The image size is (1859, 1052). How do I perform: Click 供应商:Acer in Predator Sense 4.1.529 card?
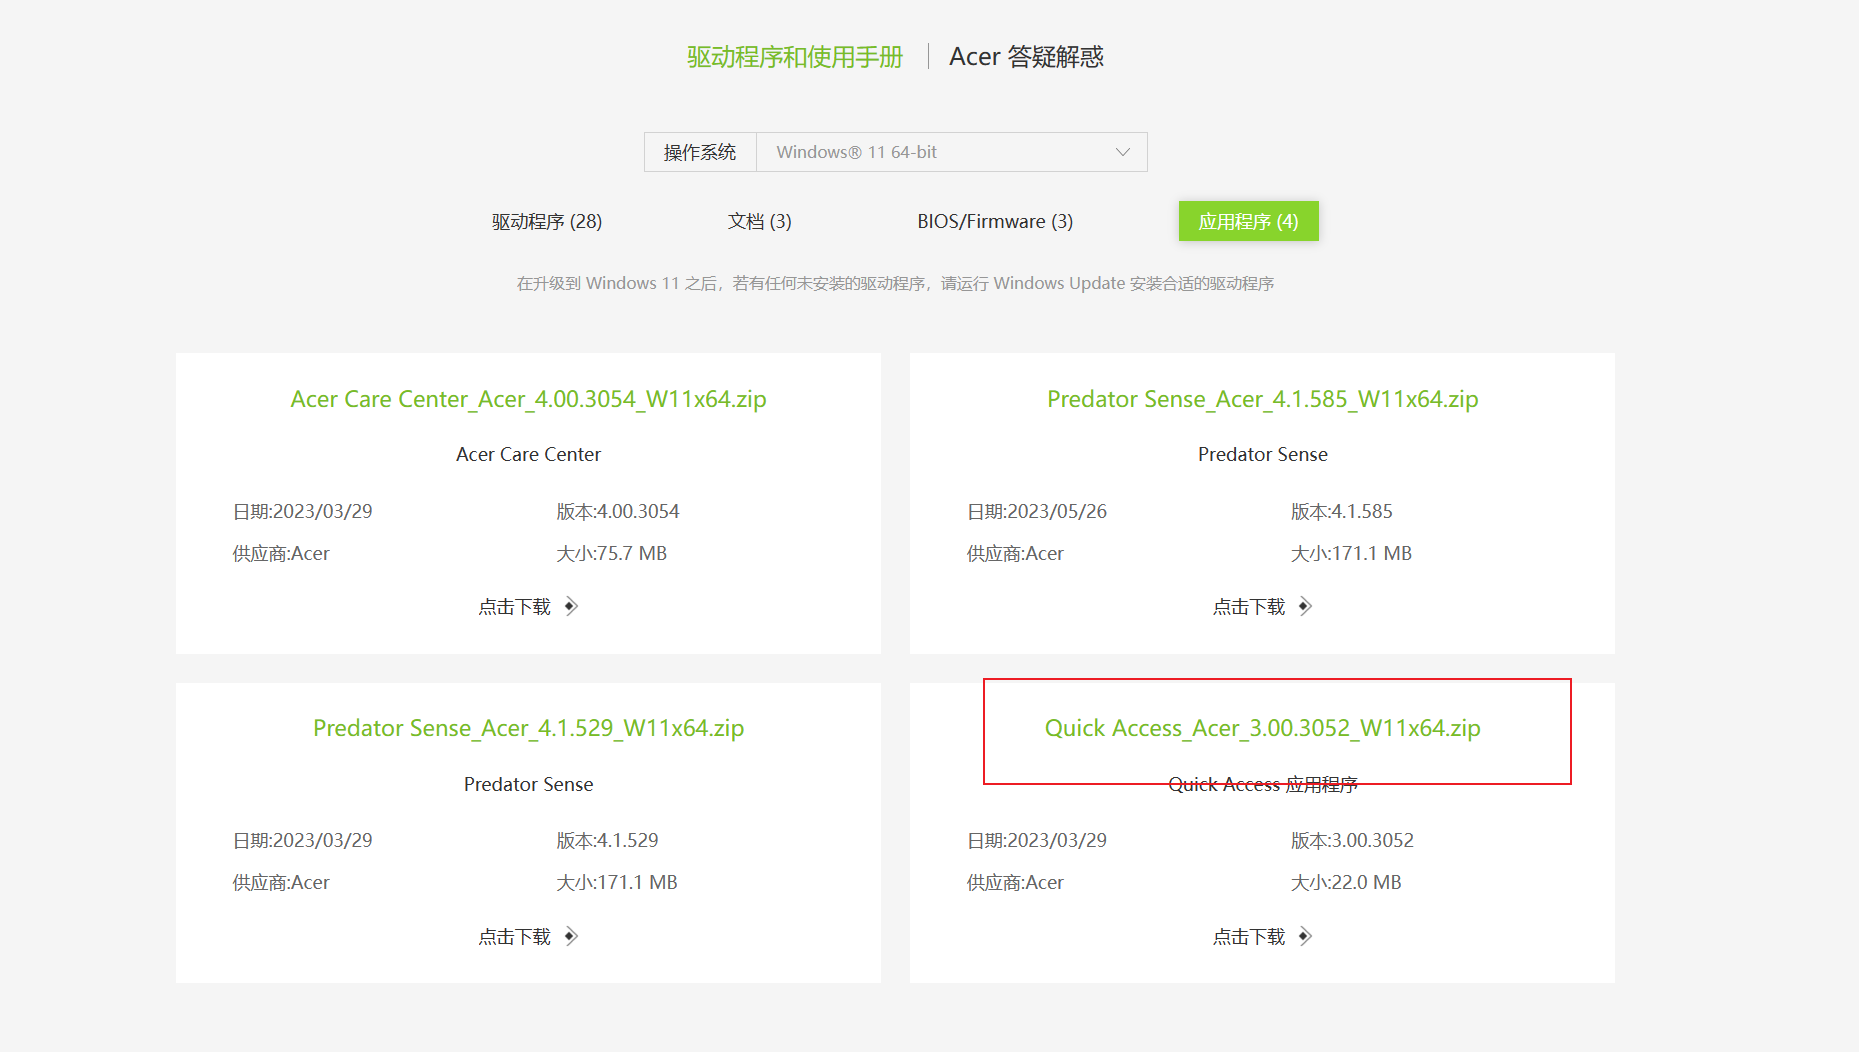(x=281, y=882)
